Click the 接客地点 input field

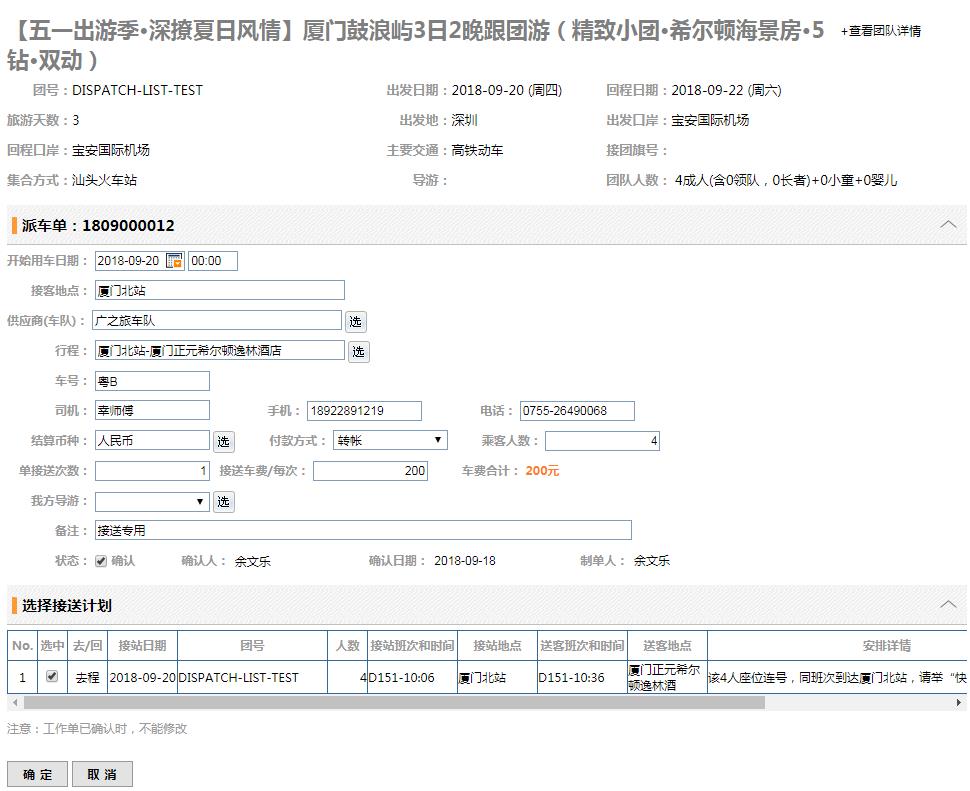point(220,291)
